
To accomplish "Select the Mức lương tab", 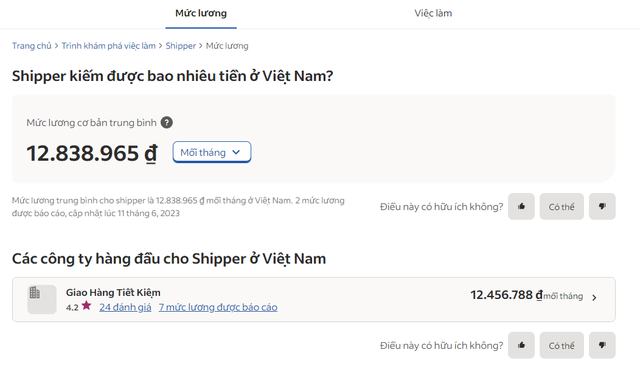I will click(x=201, y=13).
